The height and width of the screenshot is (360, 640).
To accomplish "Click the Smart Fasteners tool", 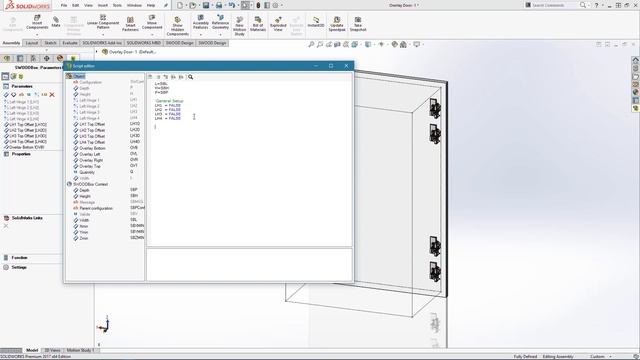I will [x=130, y=24].
